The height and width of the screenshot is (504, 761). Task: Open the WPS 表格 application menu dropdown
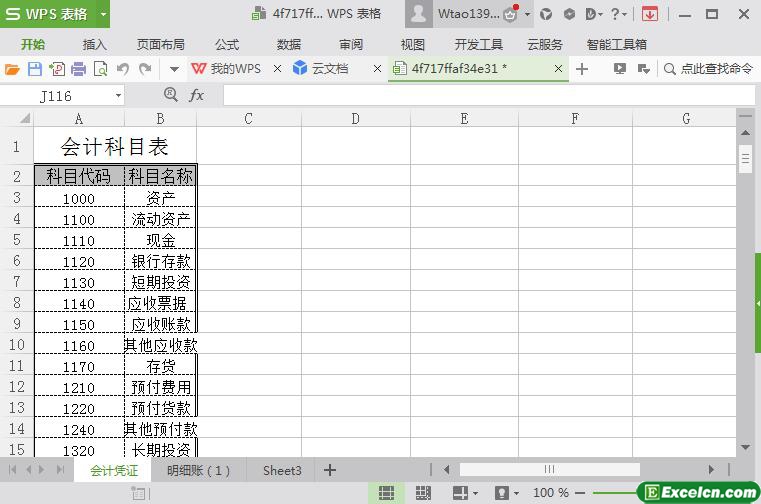[x=103, y=14]
